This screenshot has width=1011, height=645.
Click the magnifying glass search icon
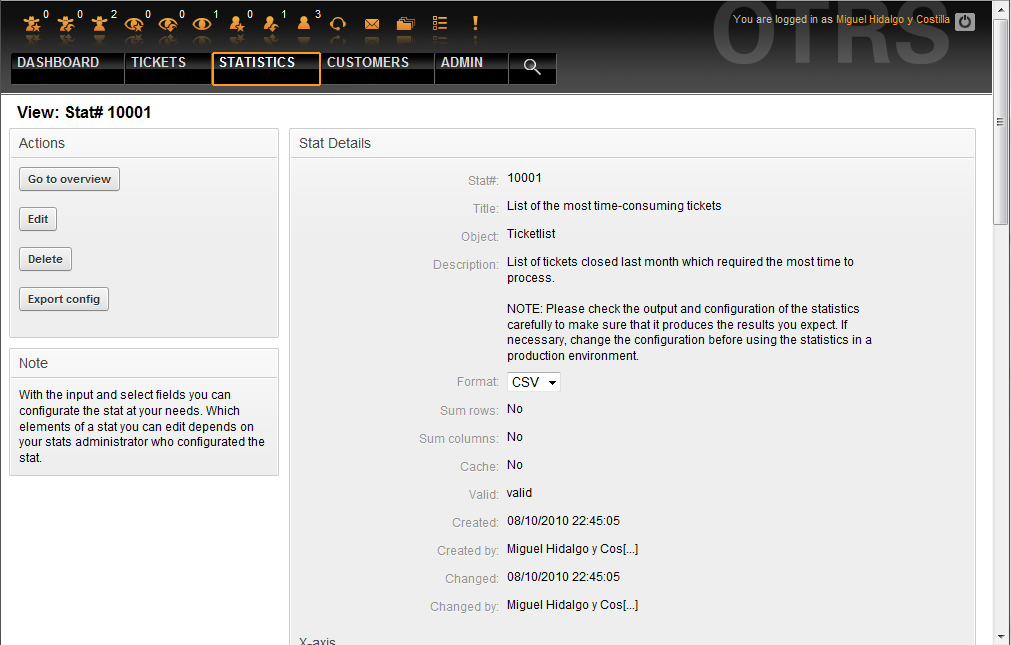pos(532,67)
